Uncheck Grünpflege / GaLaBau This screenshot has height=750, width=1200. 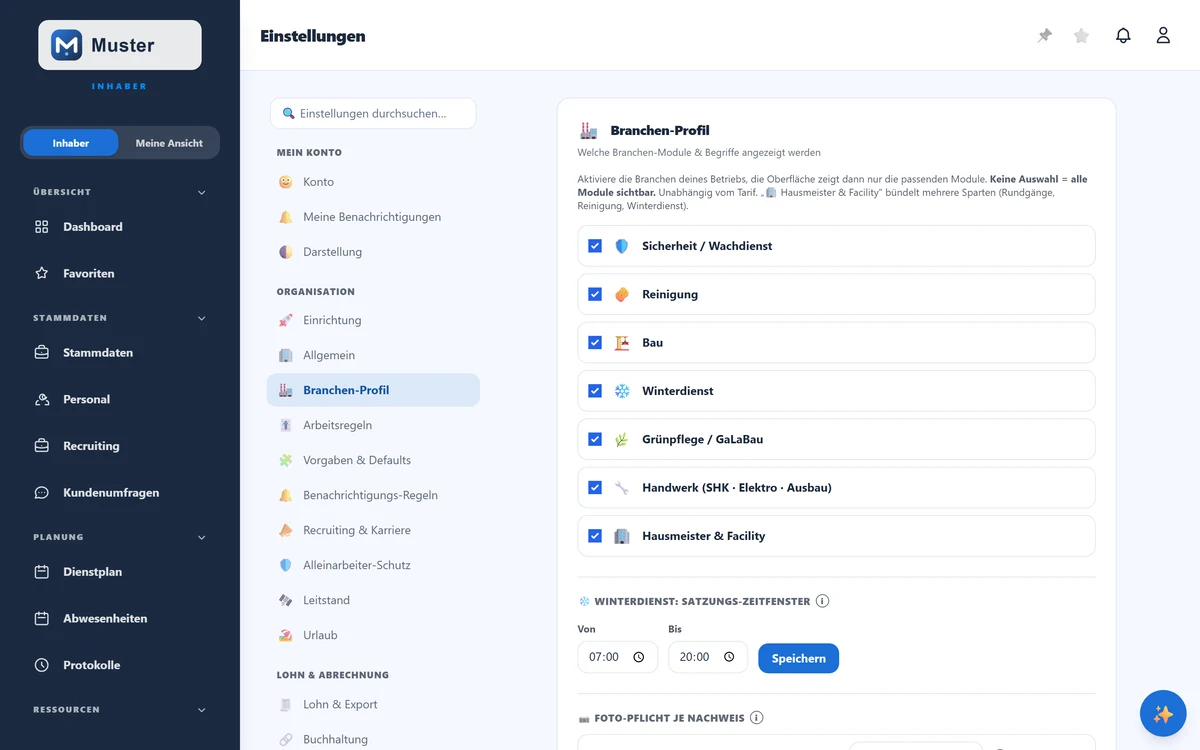pyautogui.click(x=595, y=439)
